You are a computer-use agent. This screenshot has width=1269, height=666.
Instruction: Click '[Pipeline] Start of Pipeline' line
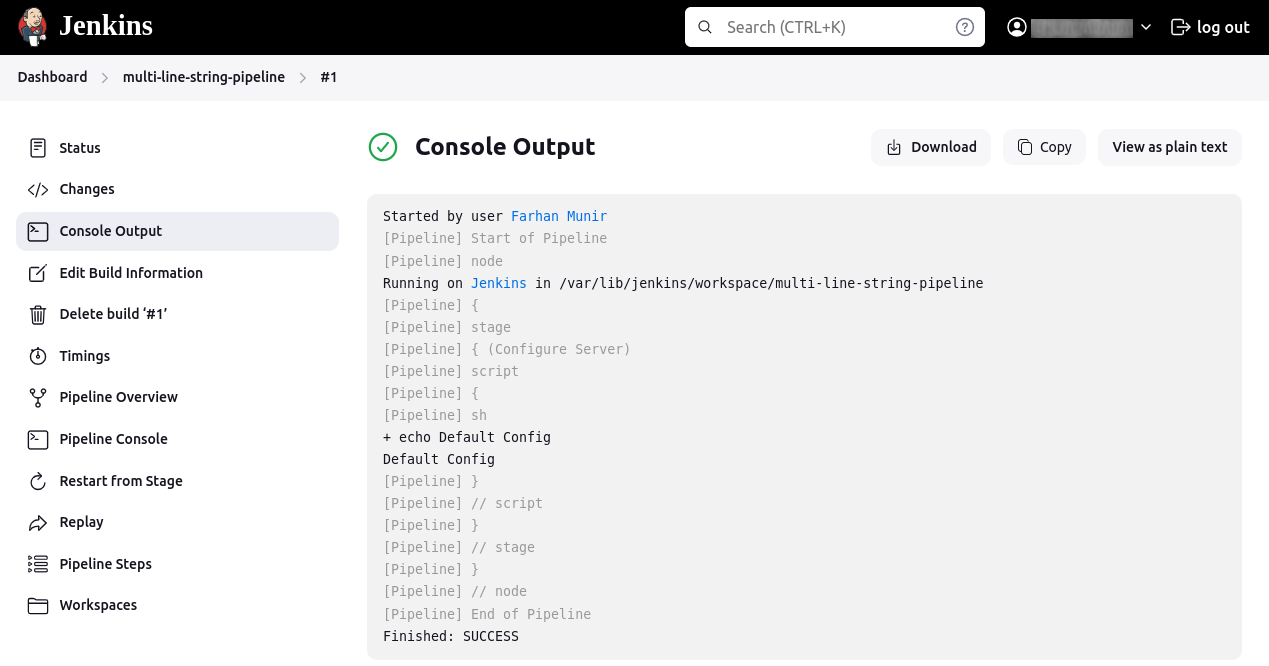[495, 238]
